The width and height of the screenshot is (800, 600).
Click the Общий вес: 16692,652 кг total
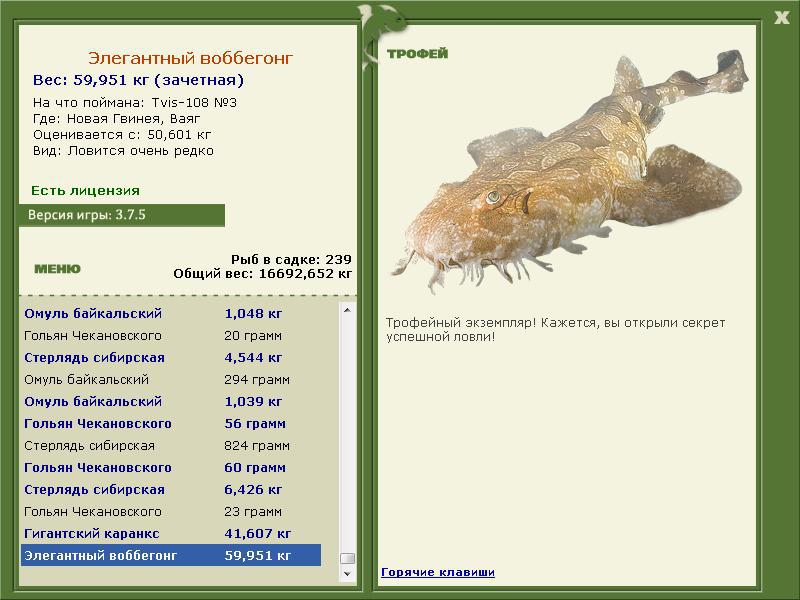click(x=263, y=274)
